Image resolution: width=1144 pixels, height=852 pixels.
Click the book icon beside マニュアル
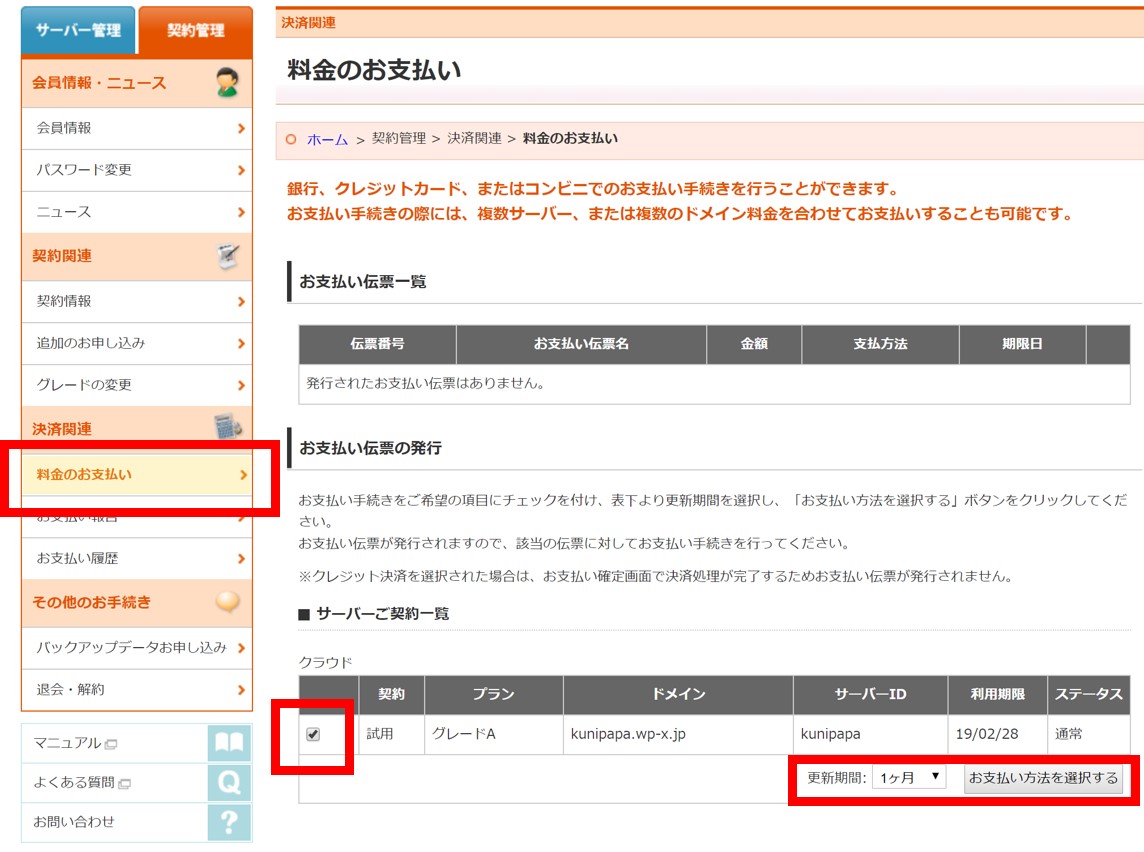click(x=229, y=743)
